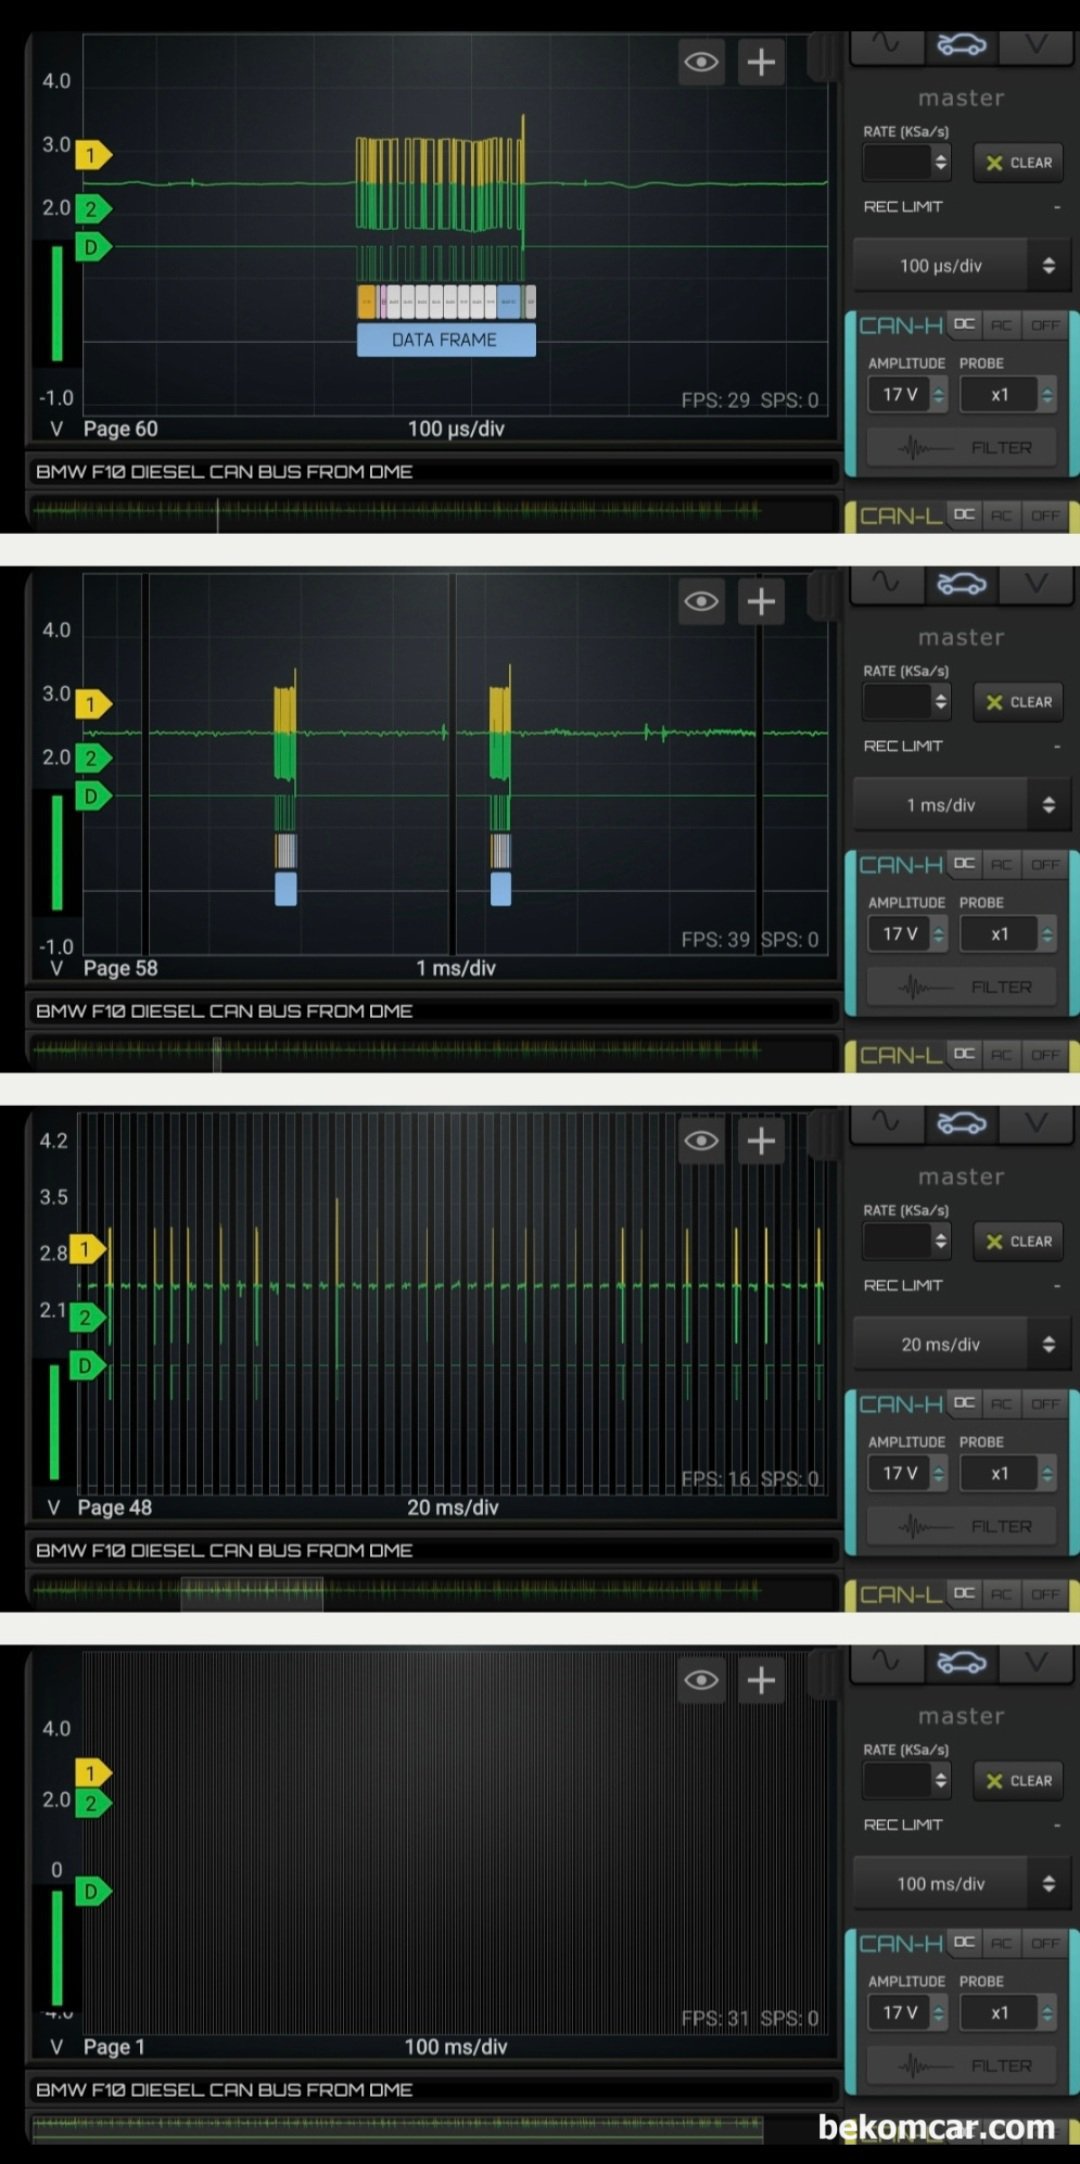The height and width of the screenshot is (2164, 1080).
Task: Select green channel 2 marker in Page 48 scope
Action: 86,1318
